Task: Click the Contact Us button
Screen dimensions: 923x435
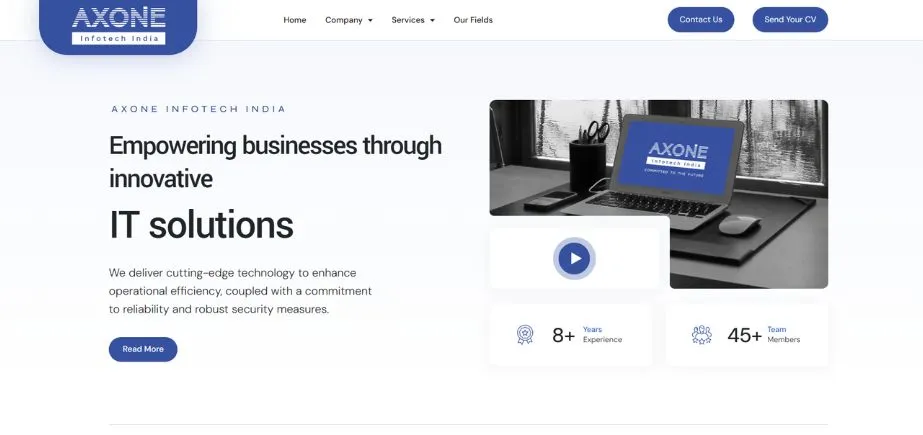Action: pos(700,19)
